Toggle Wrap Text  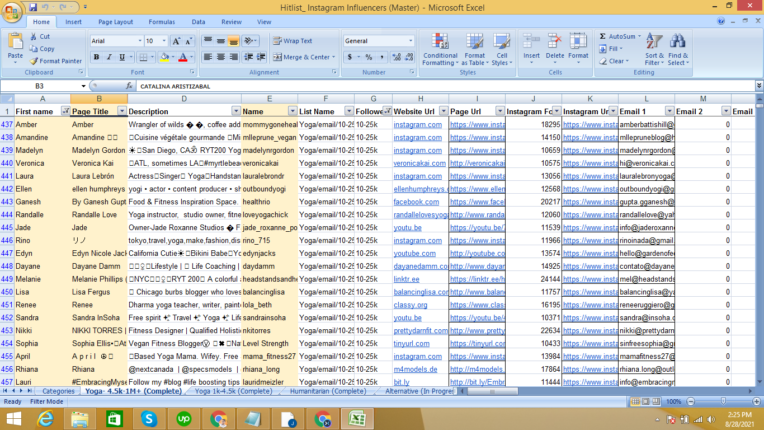tap(292, 41)
